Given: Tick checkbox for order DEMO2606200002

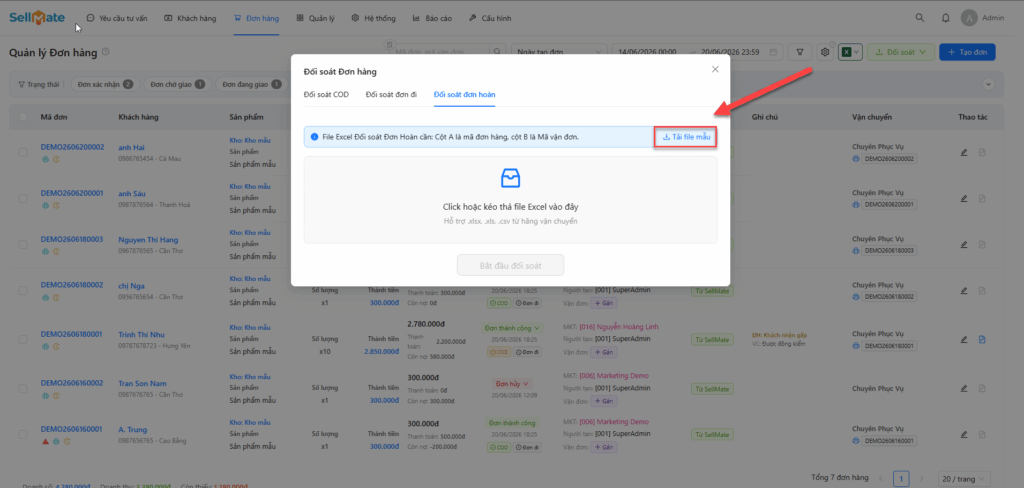Looking at the screenshot, I should 23,152.
